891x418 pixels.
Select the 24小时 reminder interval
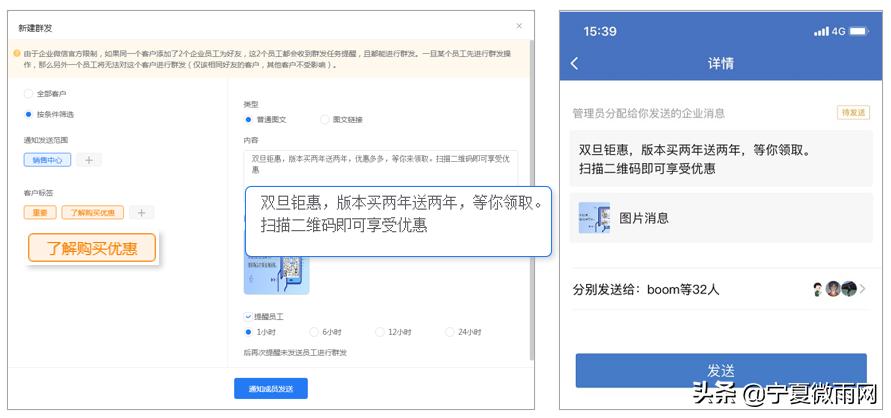coord(449,332)
